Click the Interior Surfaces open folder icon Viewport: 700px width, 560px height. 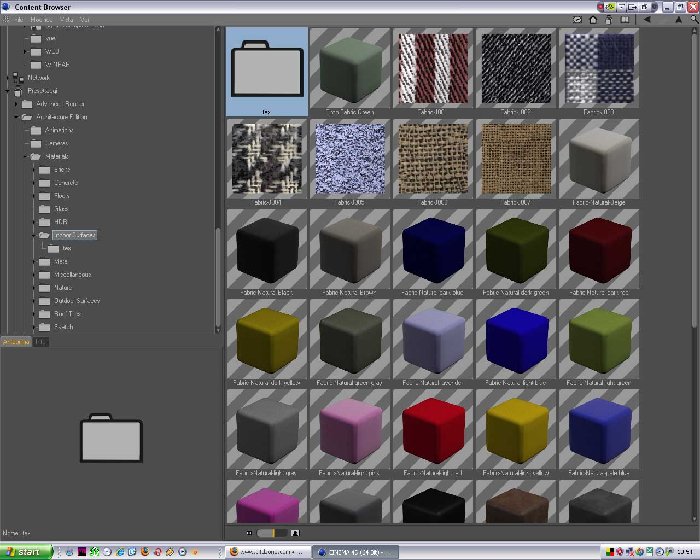point(44,235)
